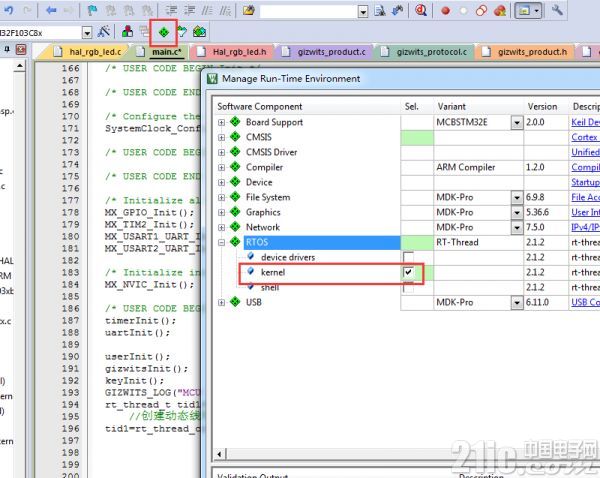Switch to main.c tab

coord(160,51)
